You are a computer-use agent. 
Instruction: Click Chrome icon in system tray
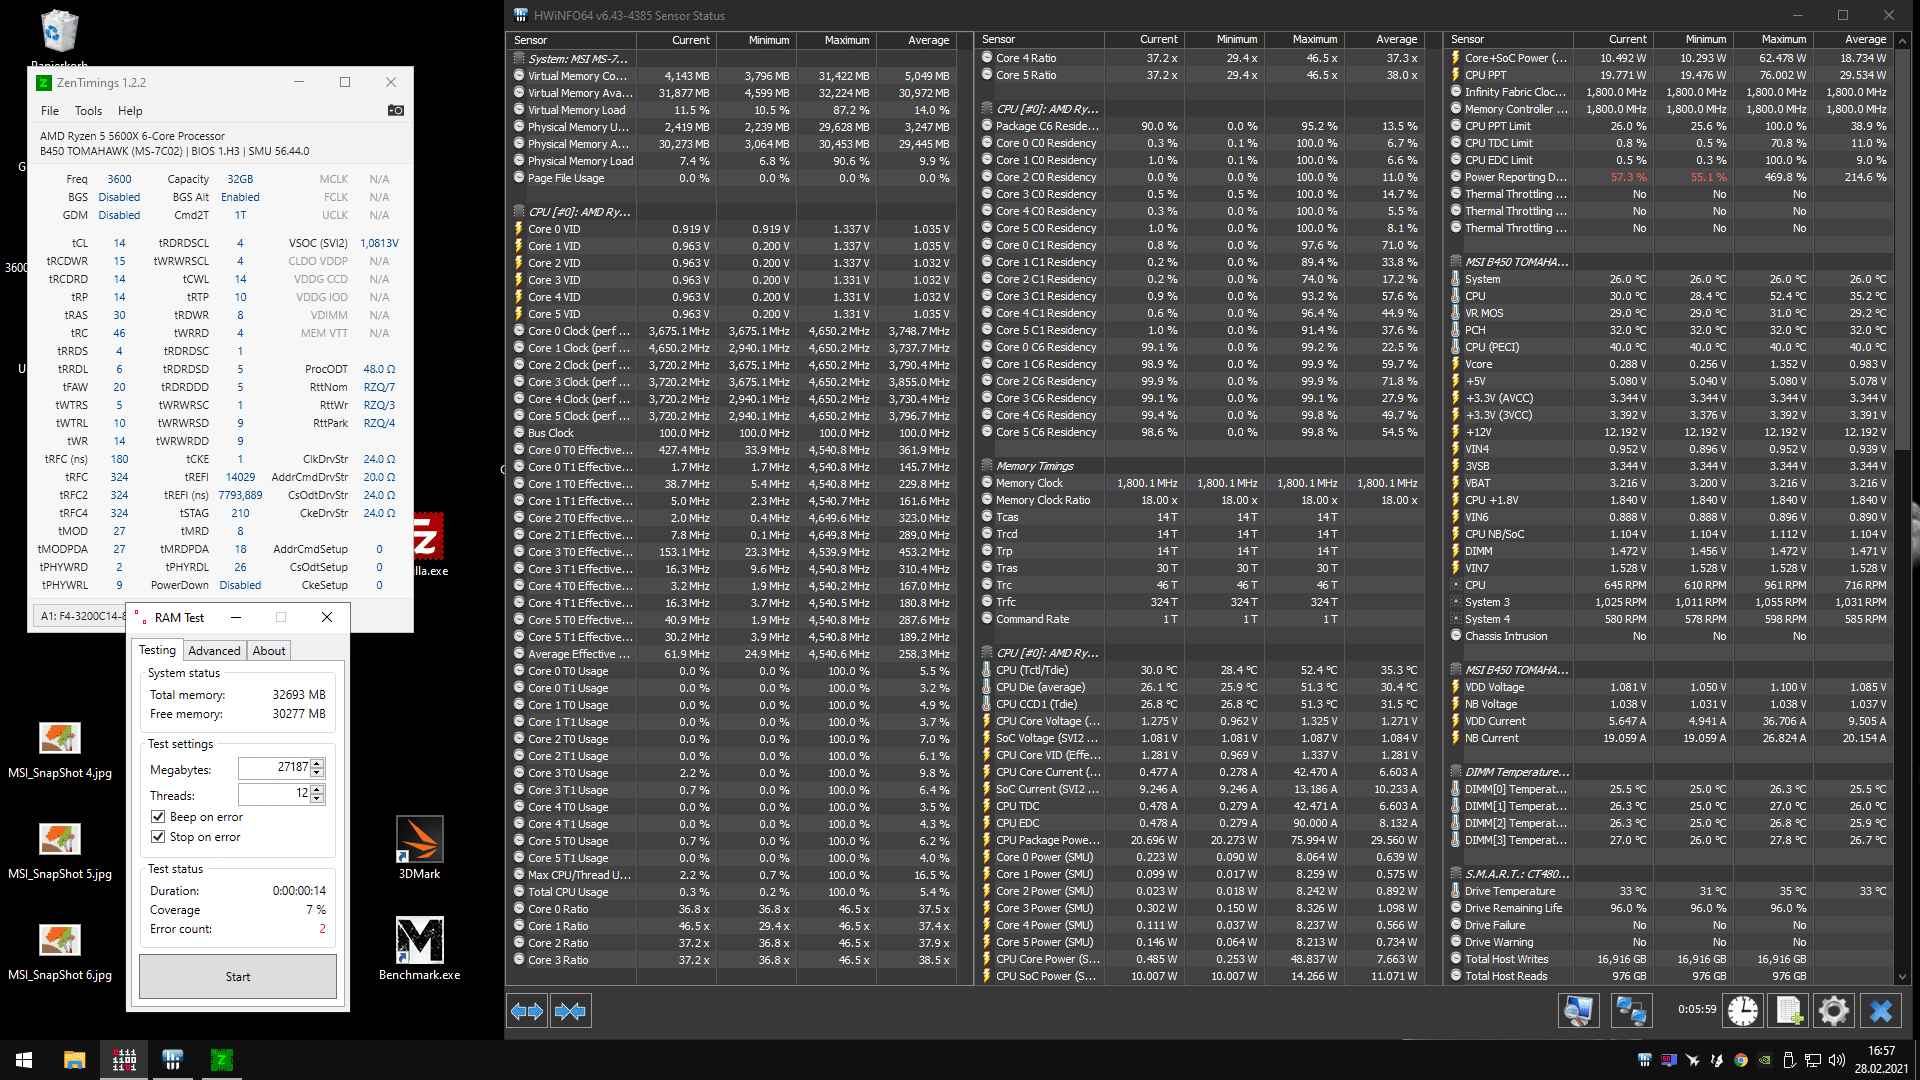(x=1741, y=1060)
